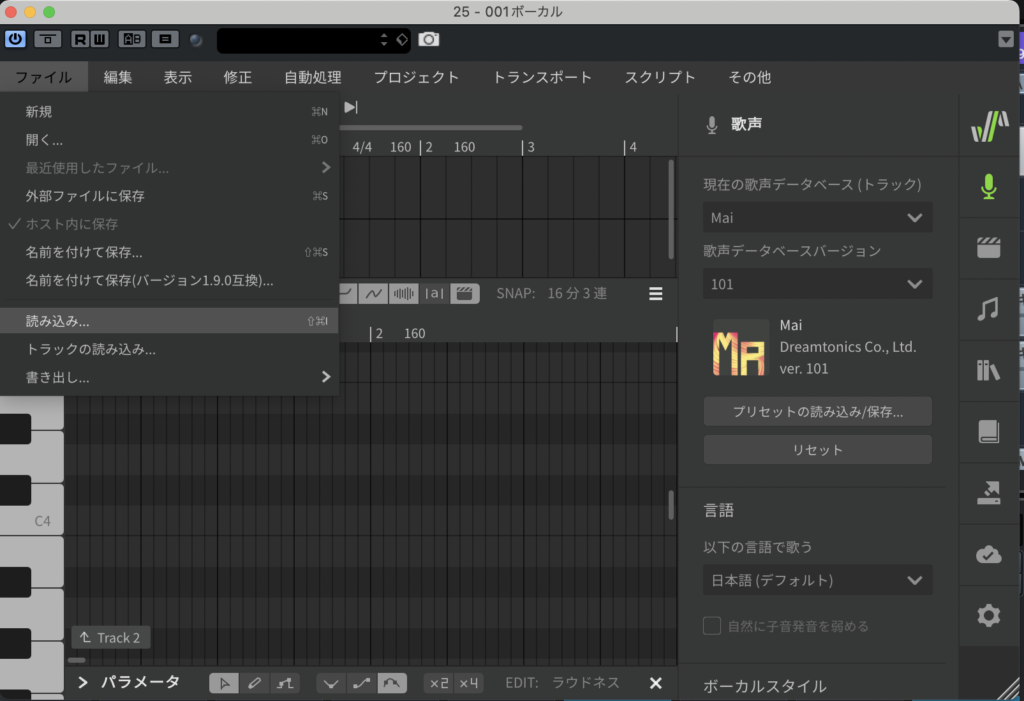Click the cloud check icon in the sidebar
This screenshot has width=1024, height=701.
988,554
